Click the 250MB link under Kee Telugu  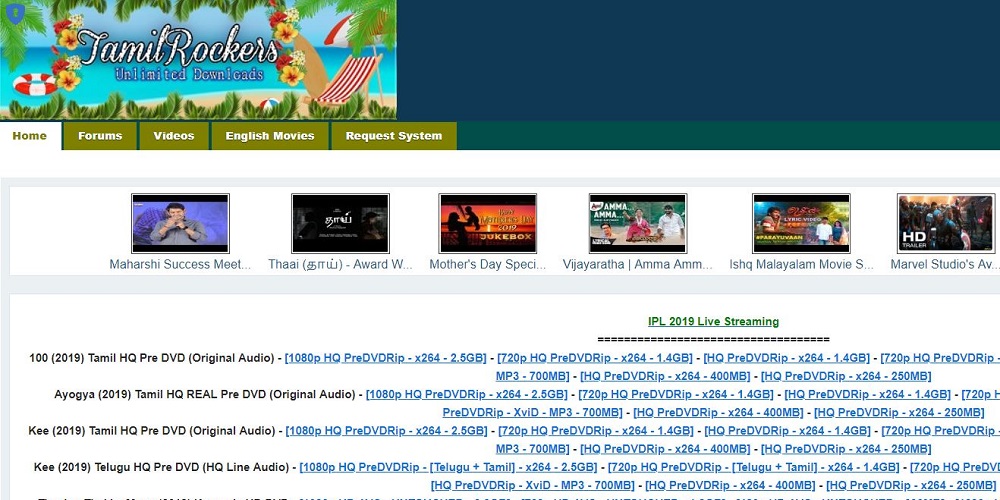(x=911, y=485)
